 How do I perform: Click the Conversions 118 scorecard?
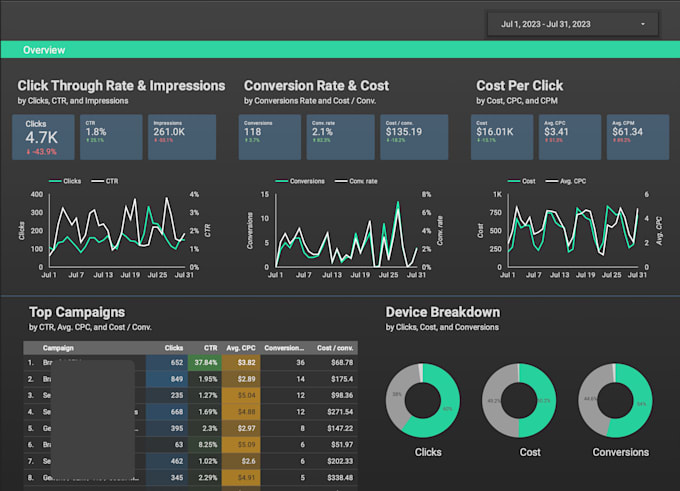coord(270,137)
